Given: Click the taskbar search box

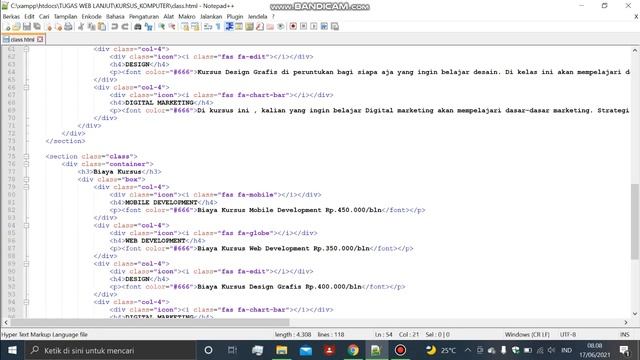Looking at the screenshot, I should (x=110, y=350).
